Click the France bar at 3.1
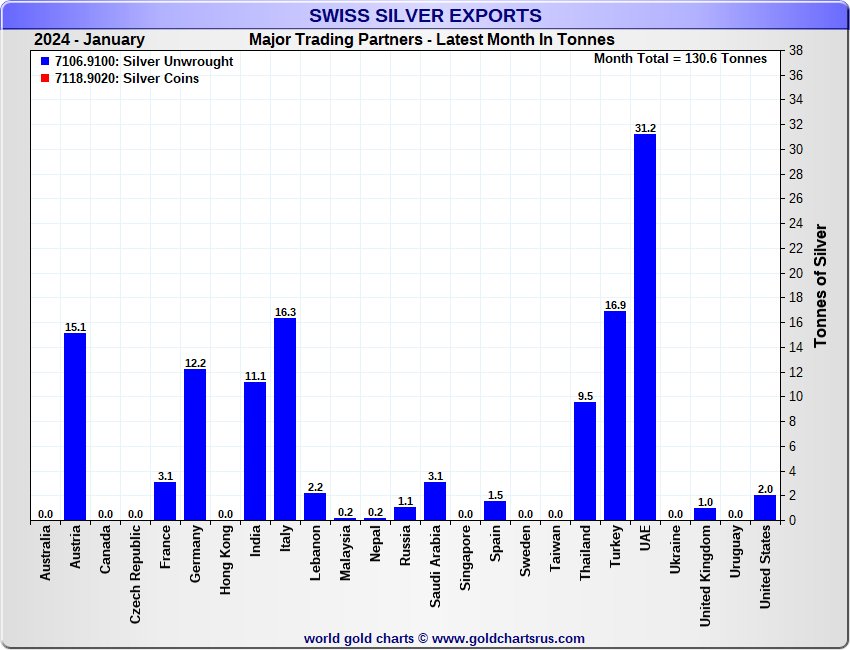 [165, 501]
